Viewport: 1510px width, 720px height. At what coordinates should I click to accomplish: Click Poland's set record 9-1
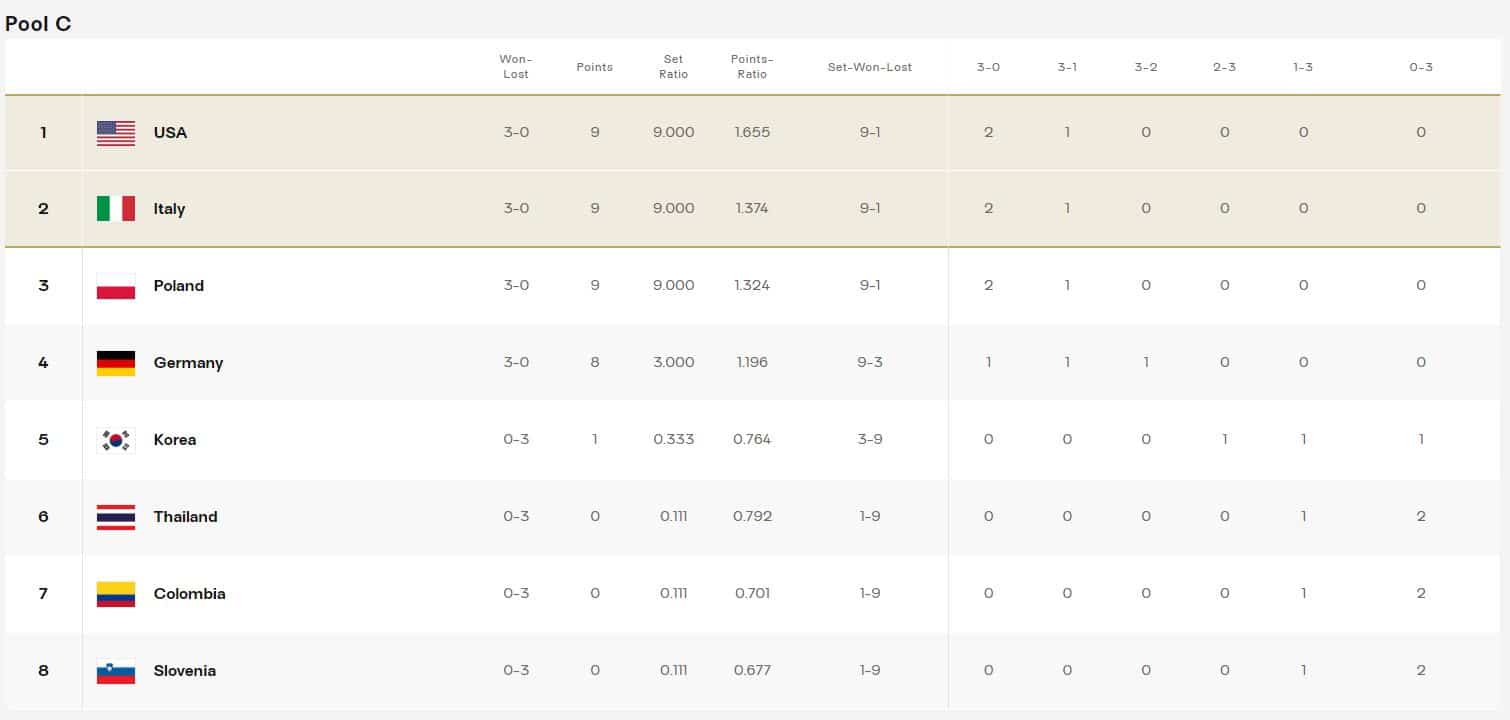point(870,286)
